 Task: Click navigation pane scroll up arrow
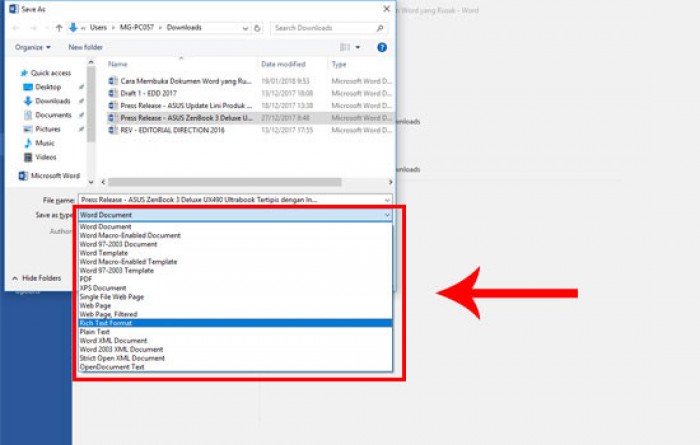coord(91,62)
